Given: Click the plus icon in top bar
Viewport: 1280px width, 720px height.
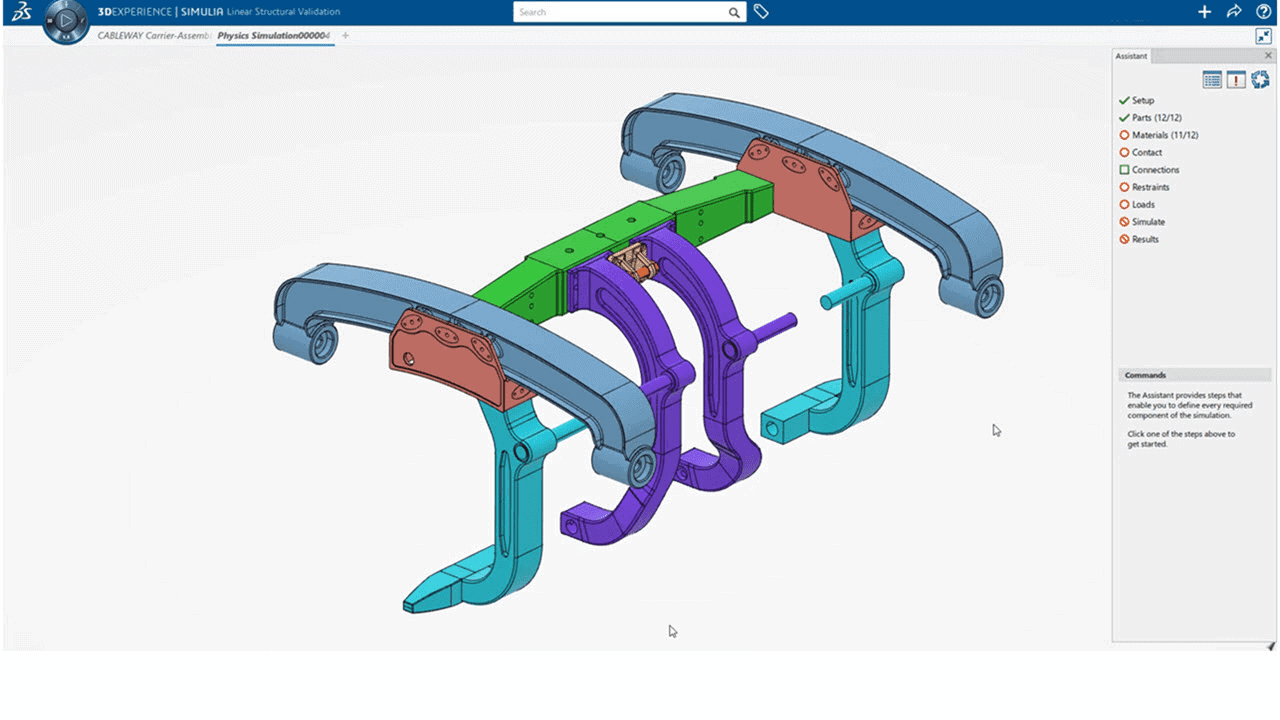Looking at the screenshot, I should [1204, 12].
